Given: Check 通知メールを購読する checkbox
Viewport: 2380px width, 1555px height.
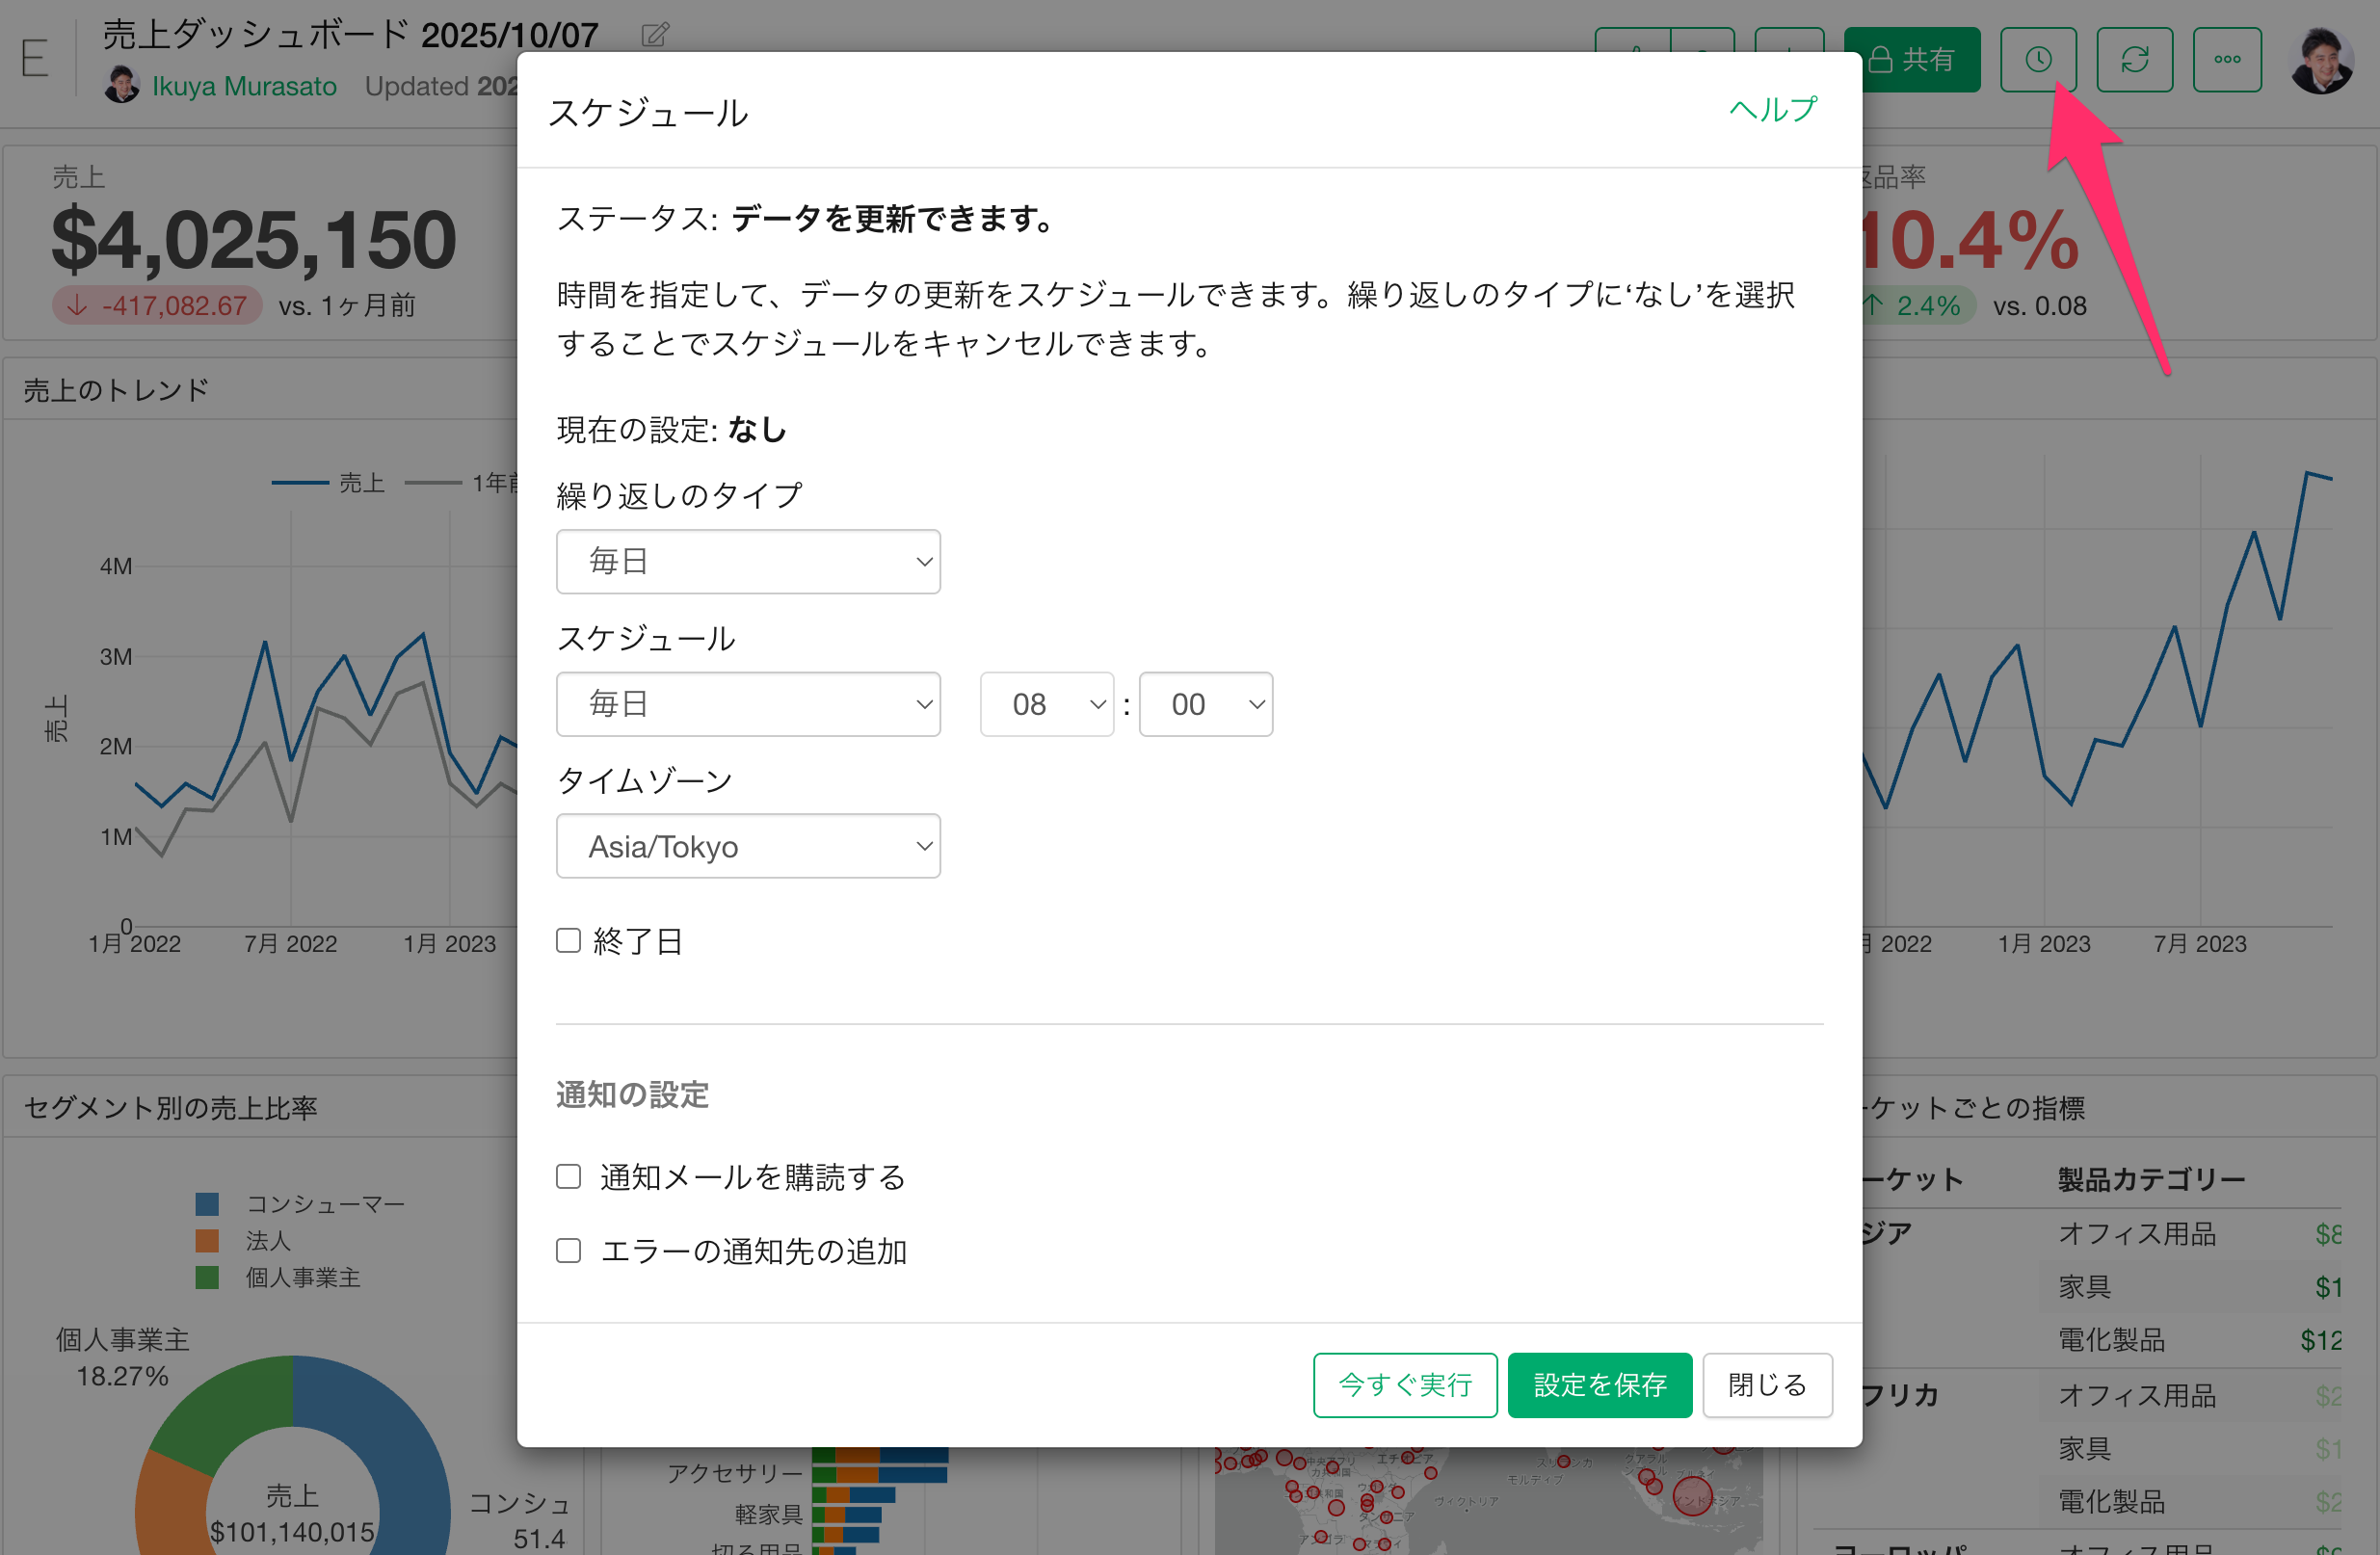Looking at the screenshot, I should point(568,1176).
